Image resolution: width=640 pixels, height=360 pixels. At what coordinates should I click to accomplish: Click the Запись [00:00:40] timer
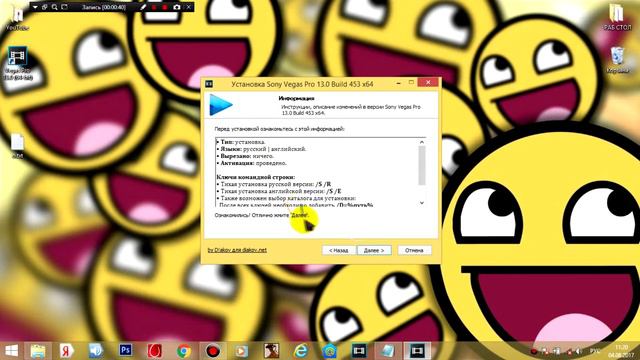[x=104, y=7]
